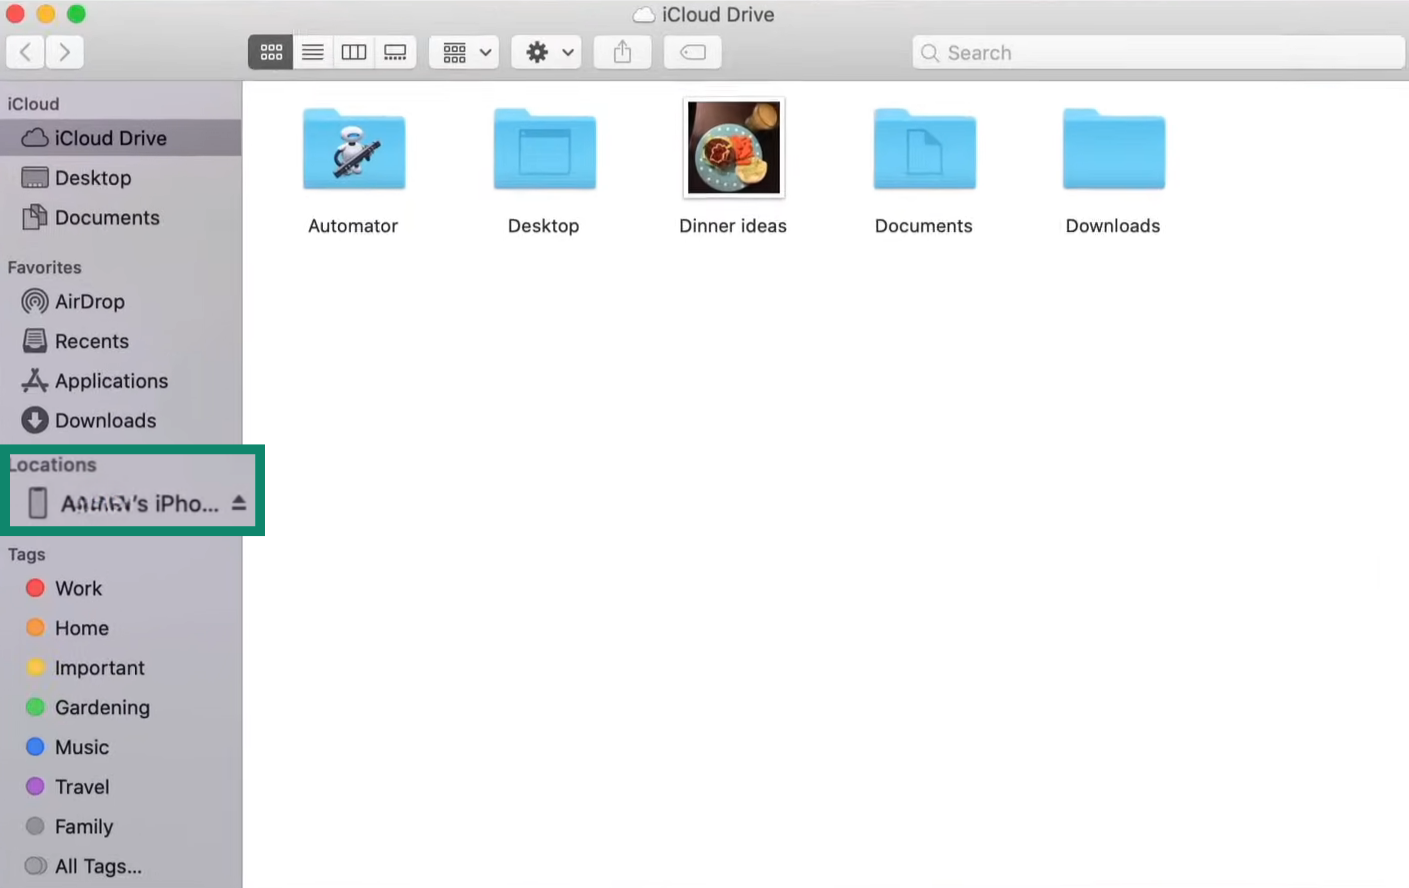Switch to gallery view in the toolbar
This screenshot has width=1409, height=888.
point(395,52)
